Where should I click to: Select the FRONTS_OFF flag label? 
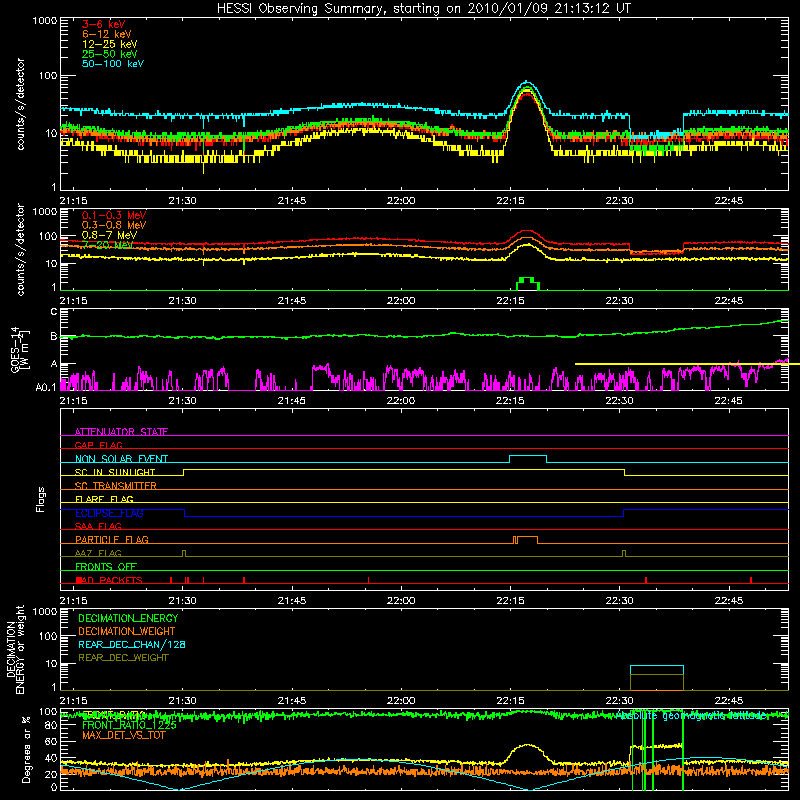tap(106, 567)
